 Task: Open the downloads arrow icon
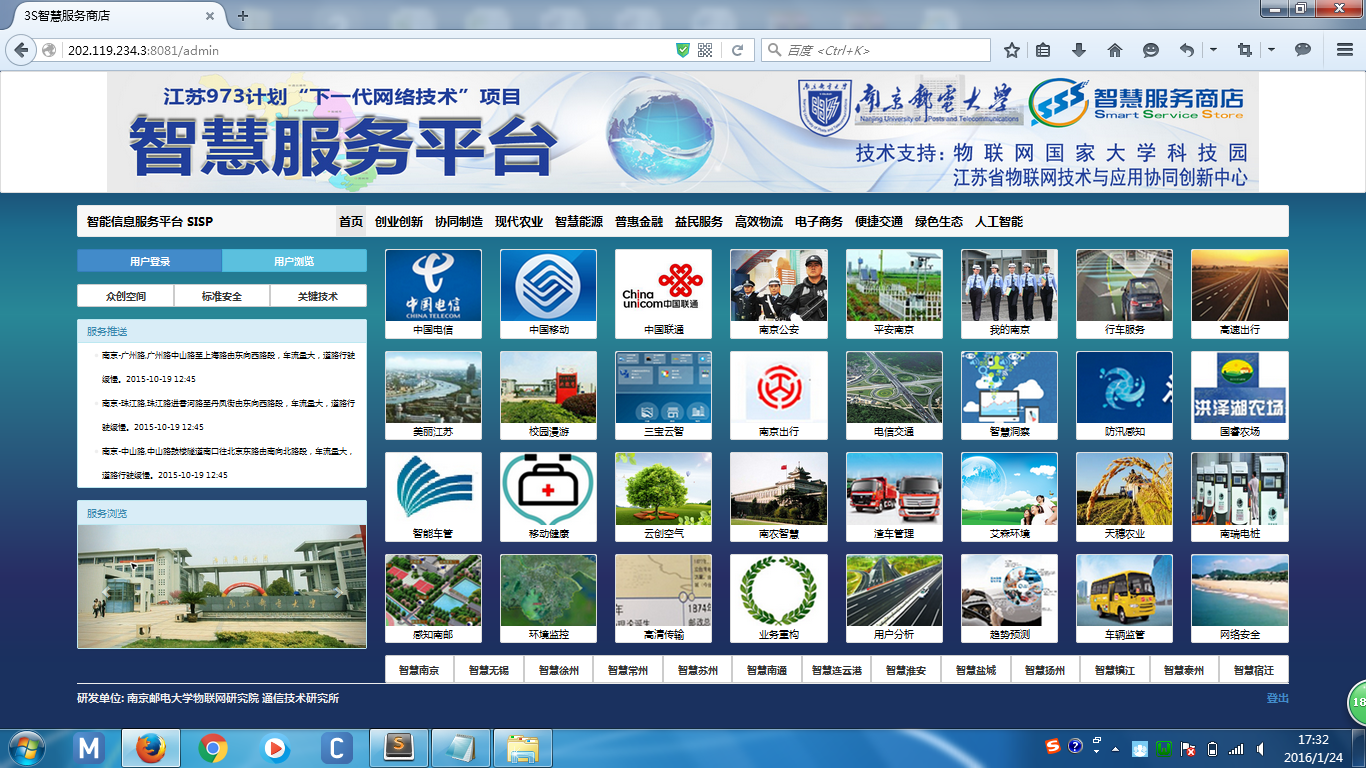point(1079,50)
